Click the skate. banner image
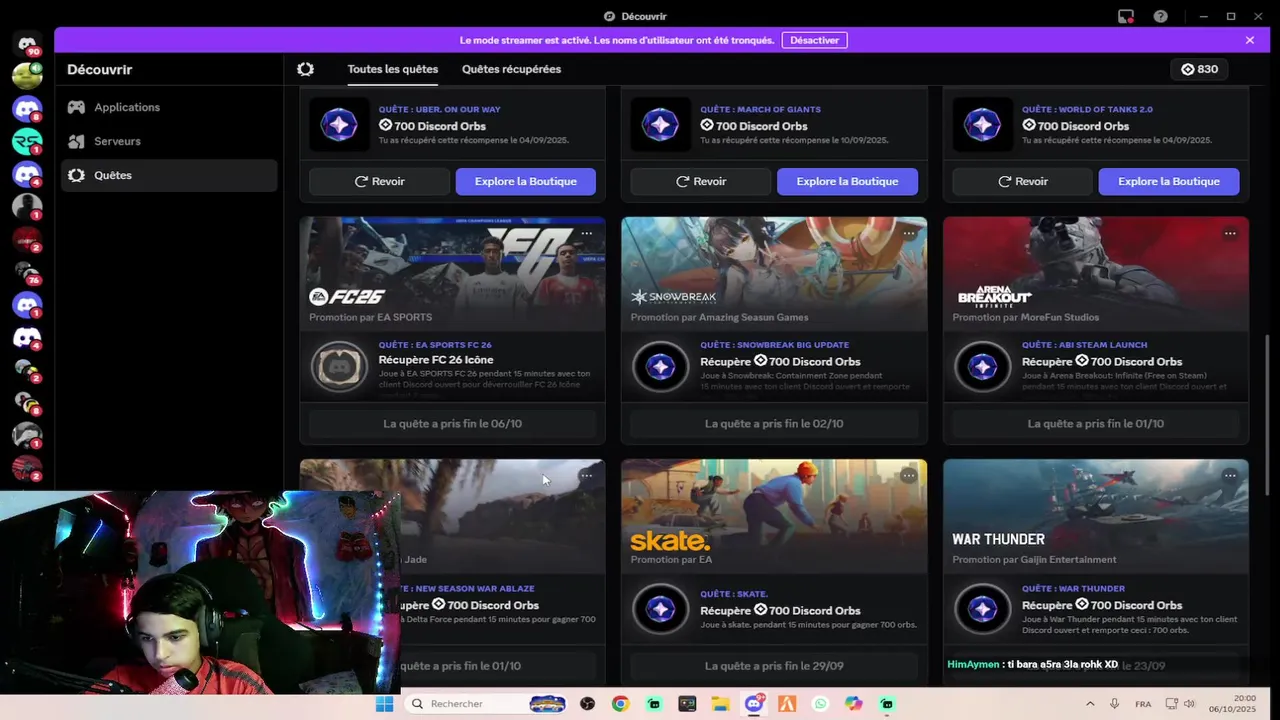 tap(774, 516)
